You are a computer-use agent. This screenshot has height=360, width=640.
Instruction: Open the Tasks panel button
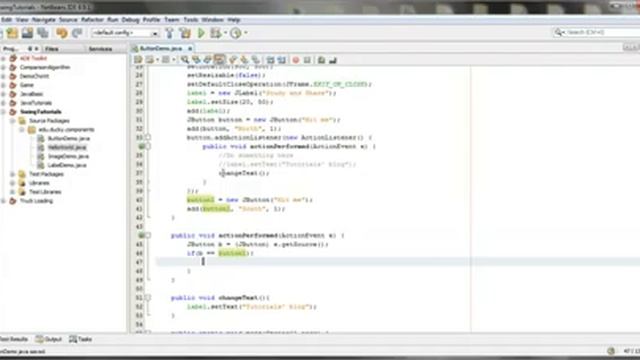tap(80, 339)
